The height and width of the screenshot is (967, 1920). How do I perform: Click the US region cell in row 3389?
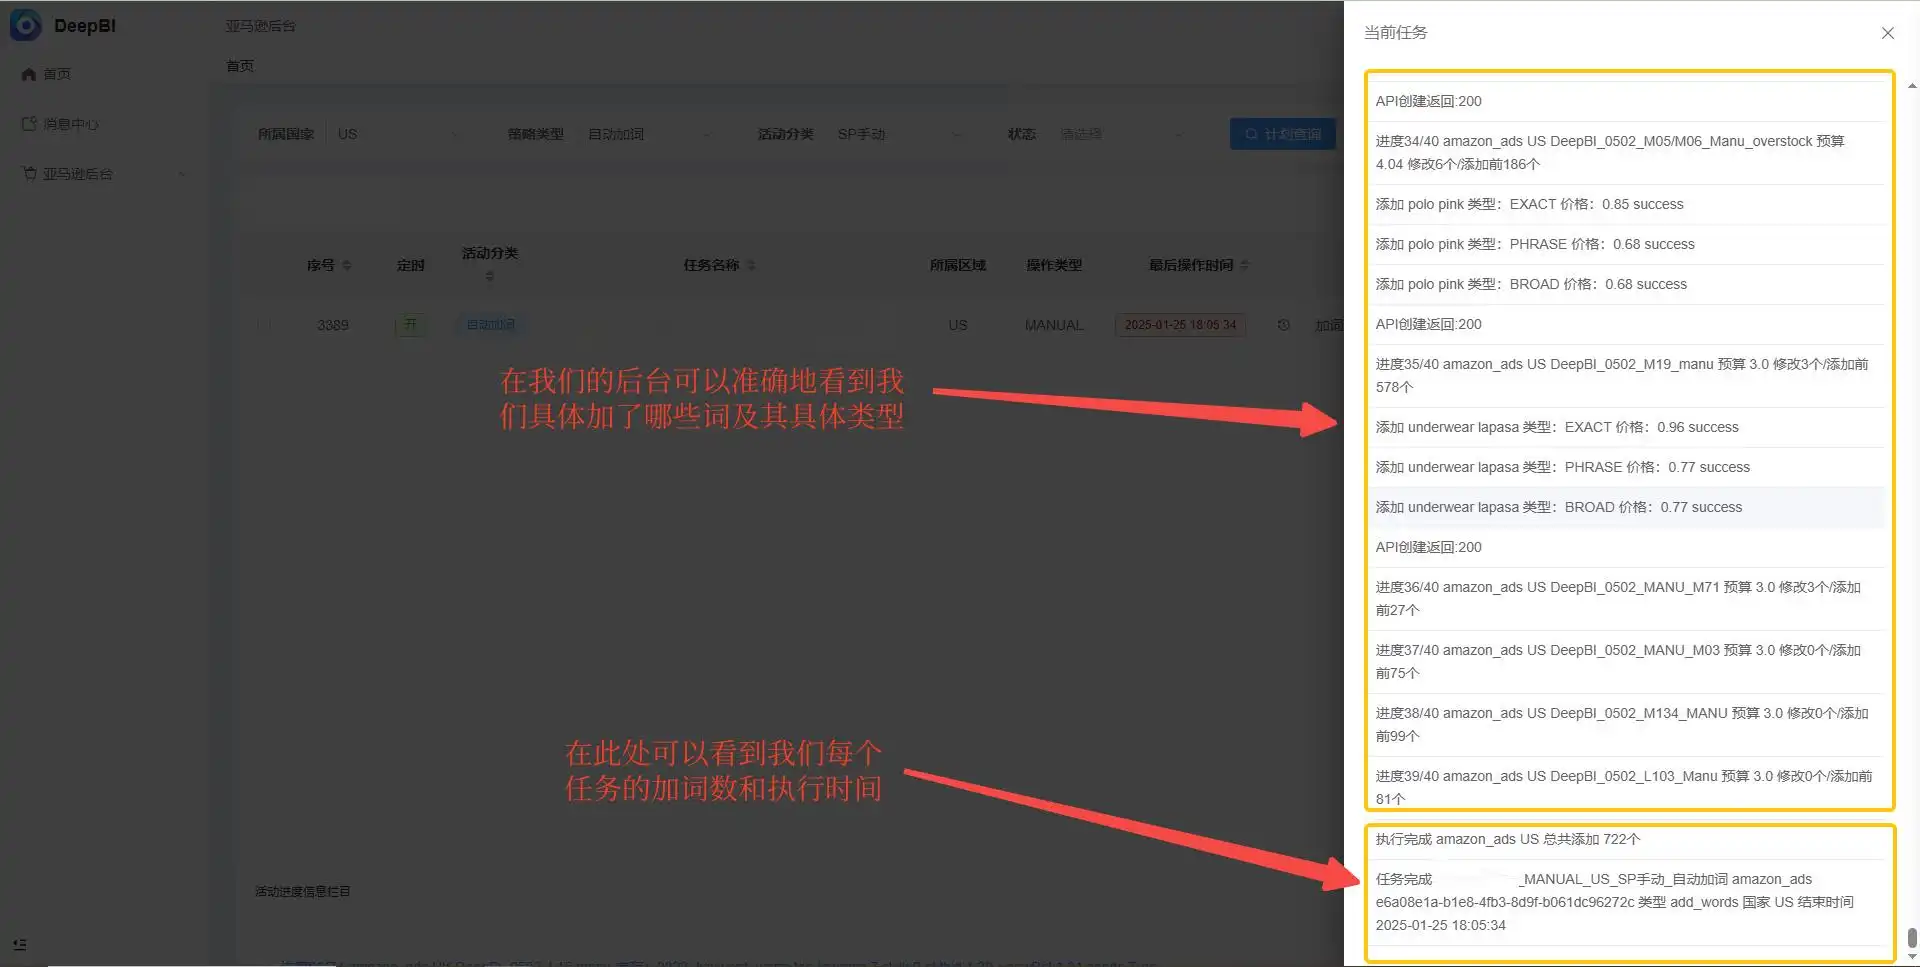(958, 325)
